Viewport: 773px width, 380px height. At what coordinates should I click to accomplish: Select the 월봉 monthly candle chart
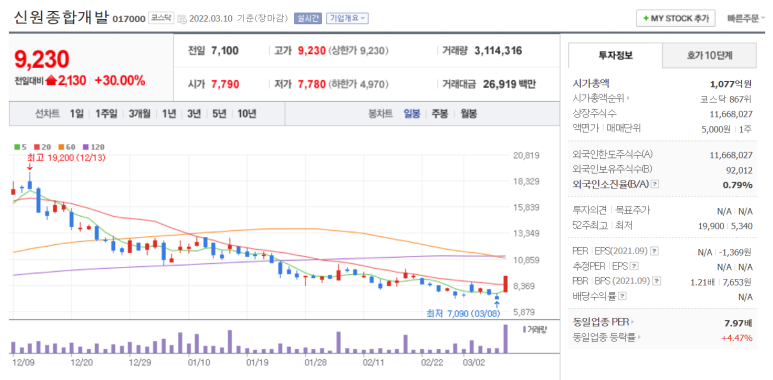(x=469, y=114)
